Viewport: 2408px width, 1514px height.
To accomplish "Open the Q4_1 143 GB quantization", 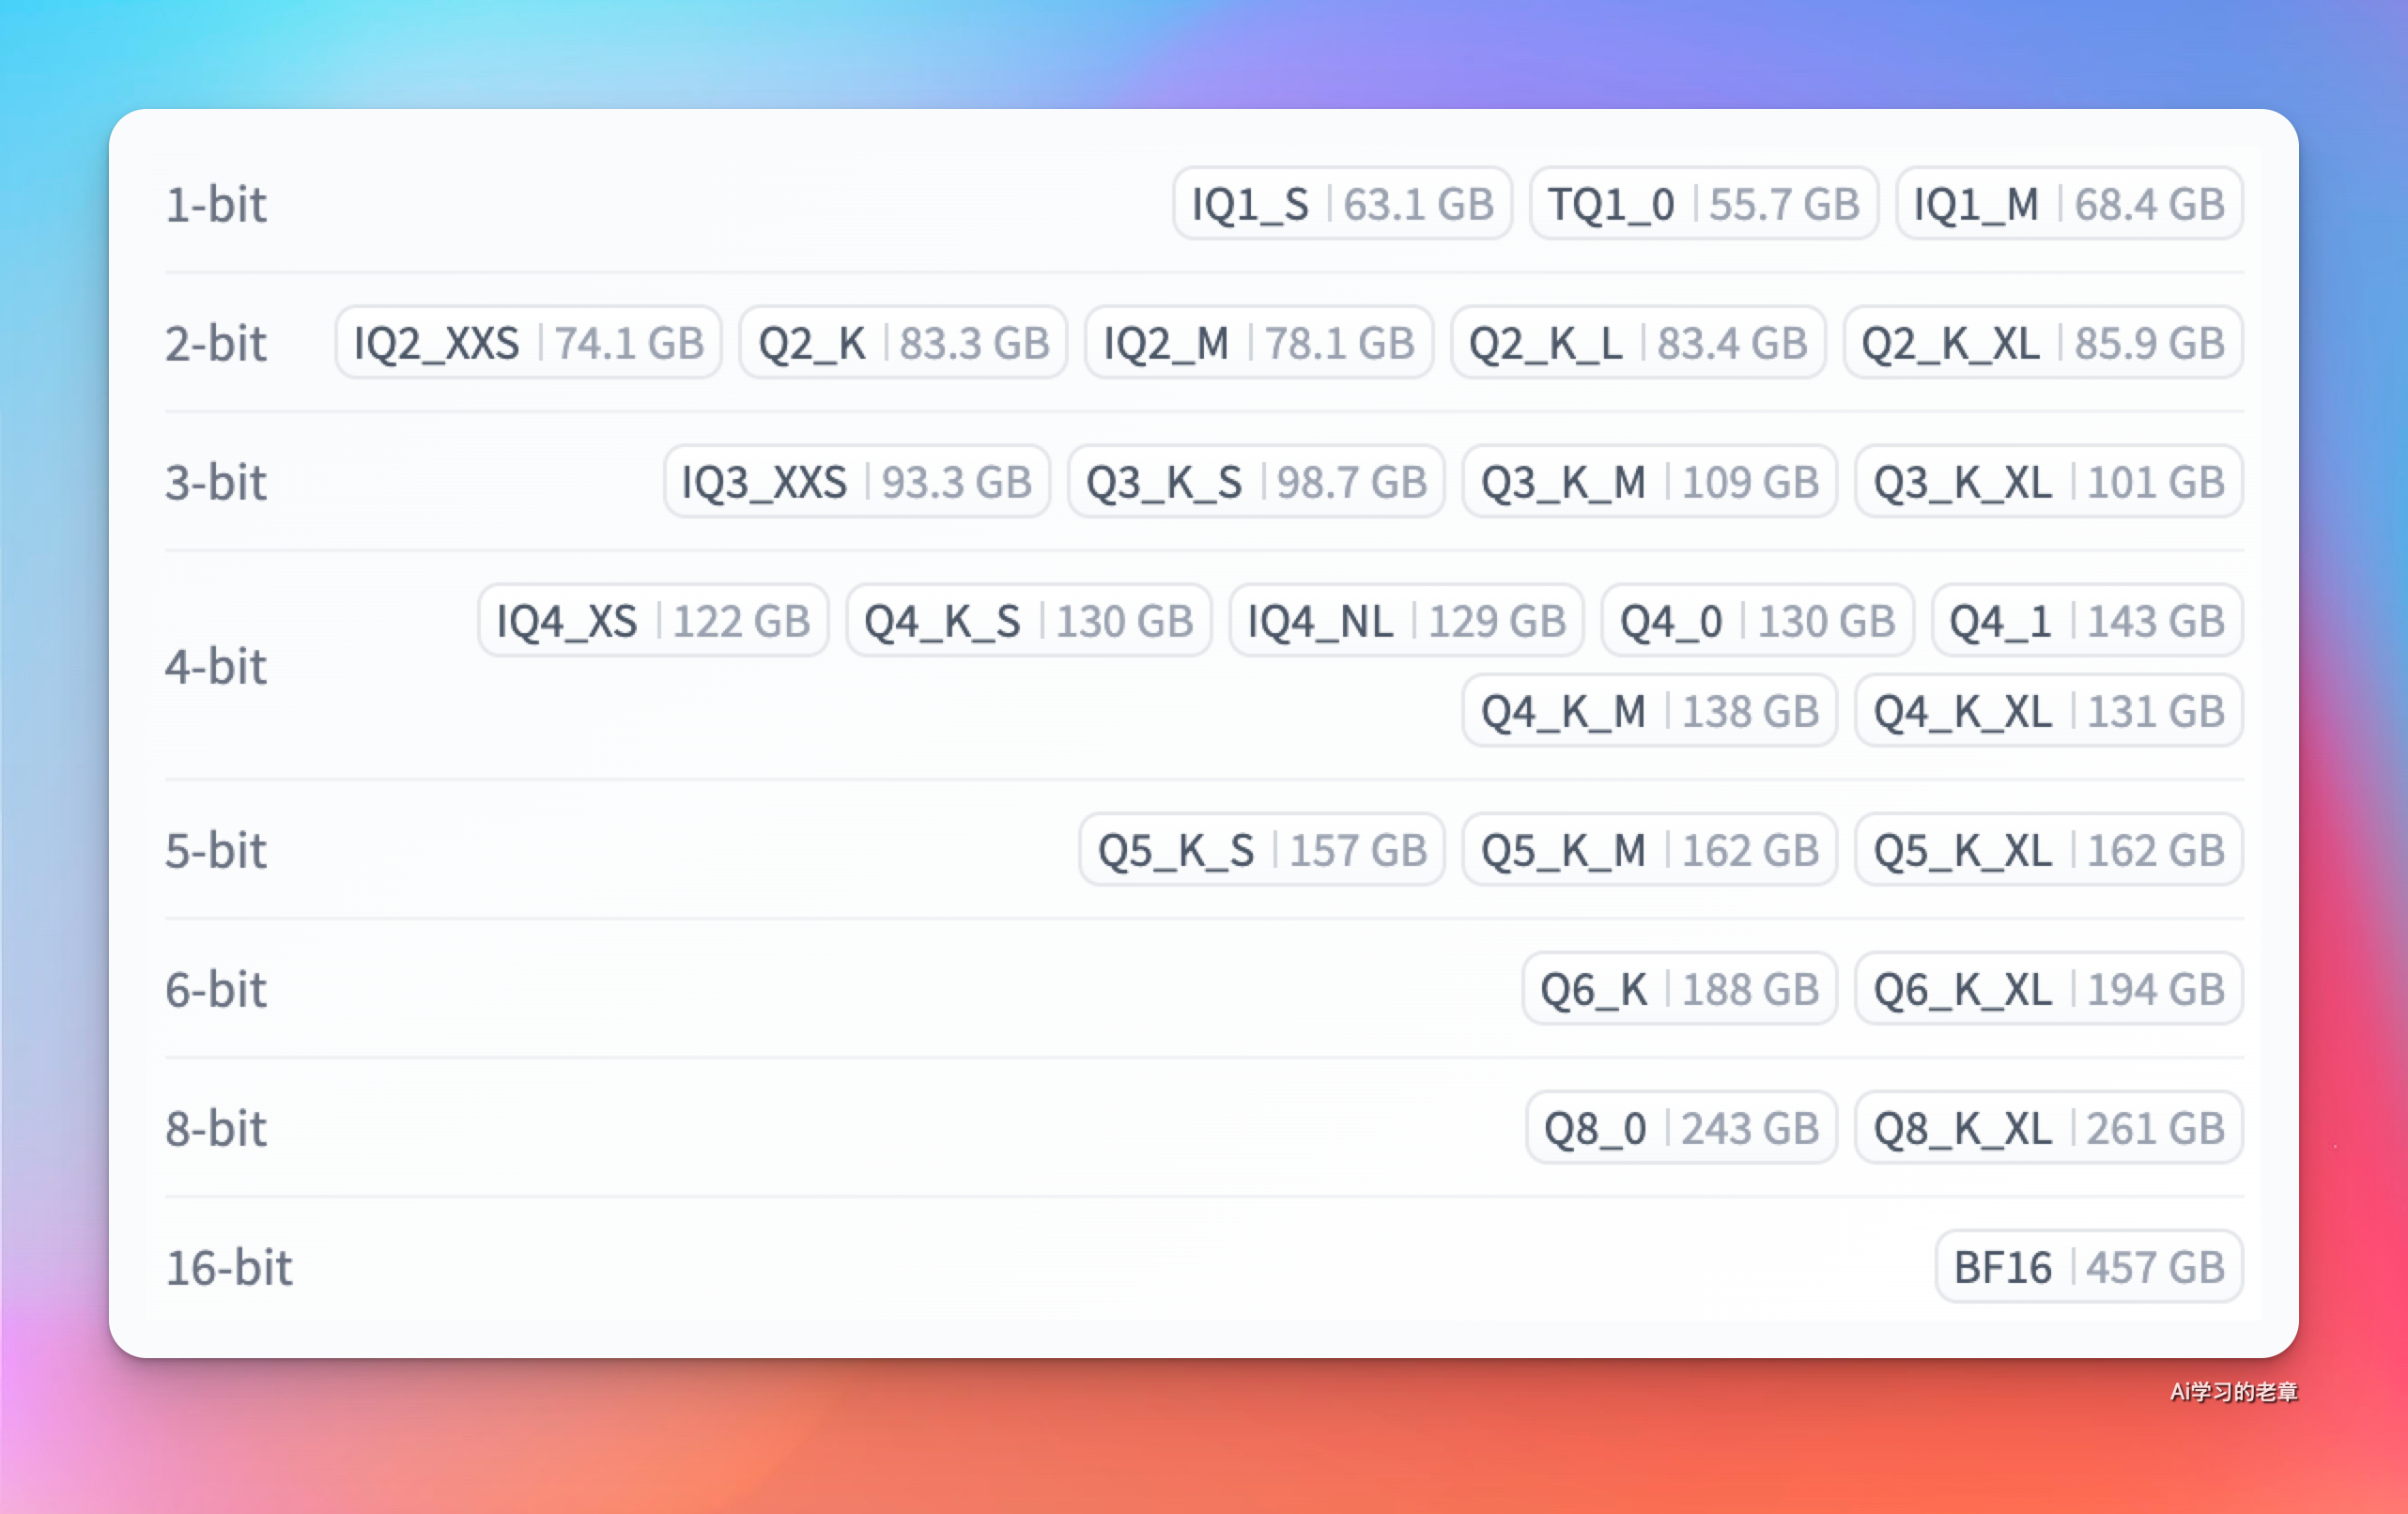I will coord(2087,621).
